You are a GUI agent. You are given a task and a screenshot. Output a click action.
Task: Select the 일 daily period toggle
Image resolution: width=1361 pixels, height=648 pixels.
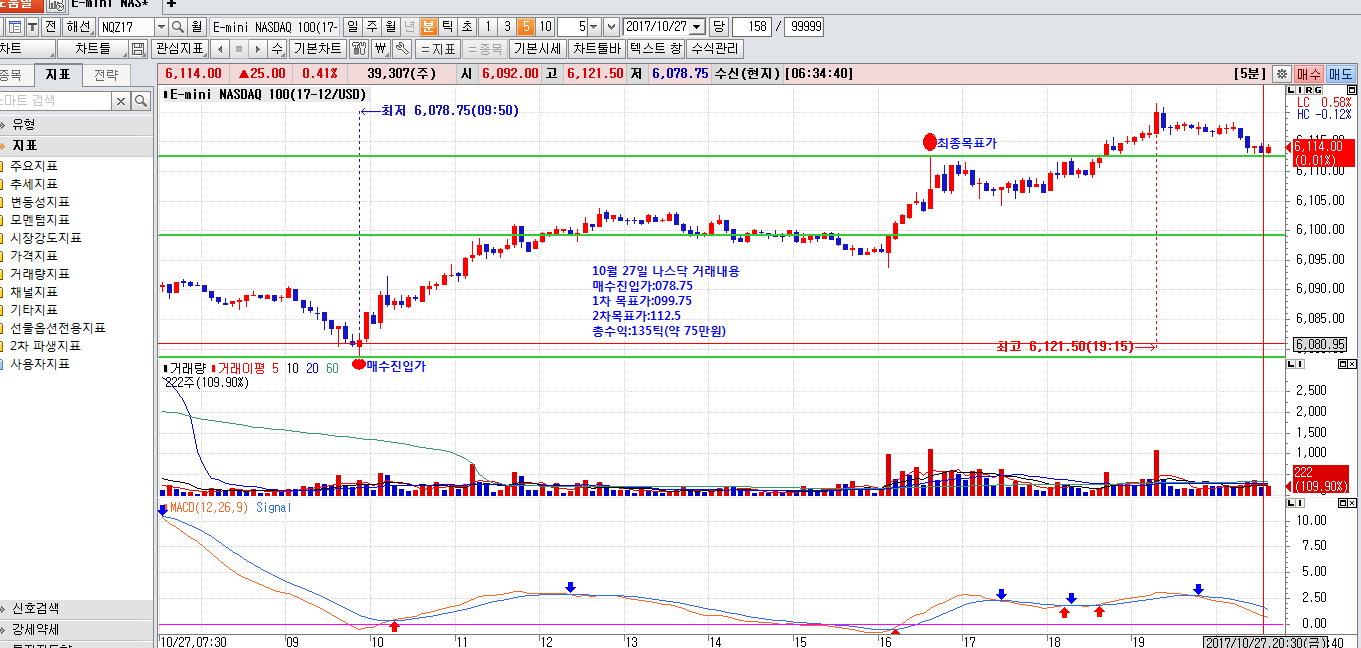pos(352,26)
